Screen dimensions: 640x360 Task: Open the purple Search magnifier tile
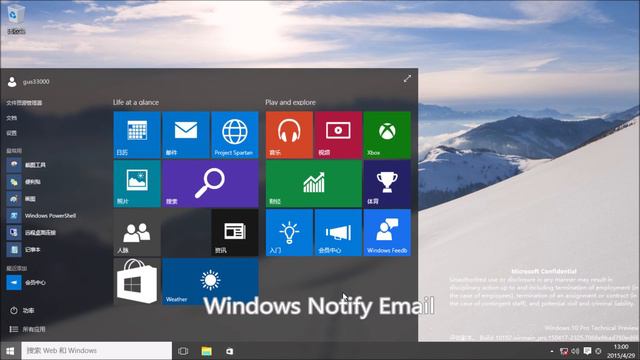pos(210,184)
